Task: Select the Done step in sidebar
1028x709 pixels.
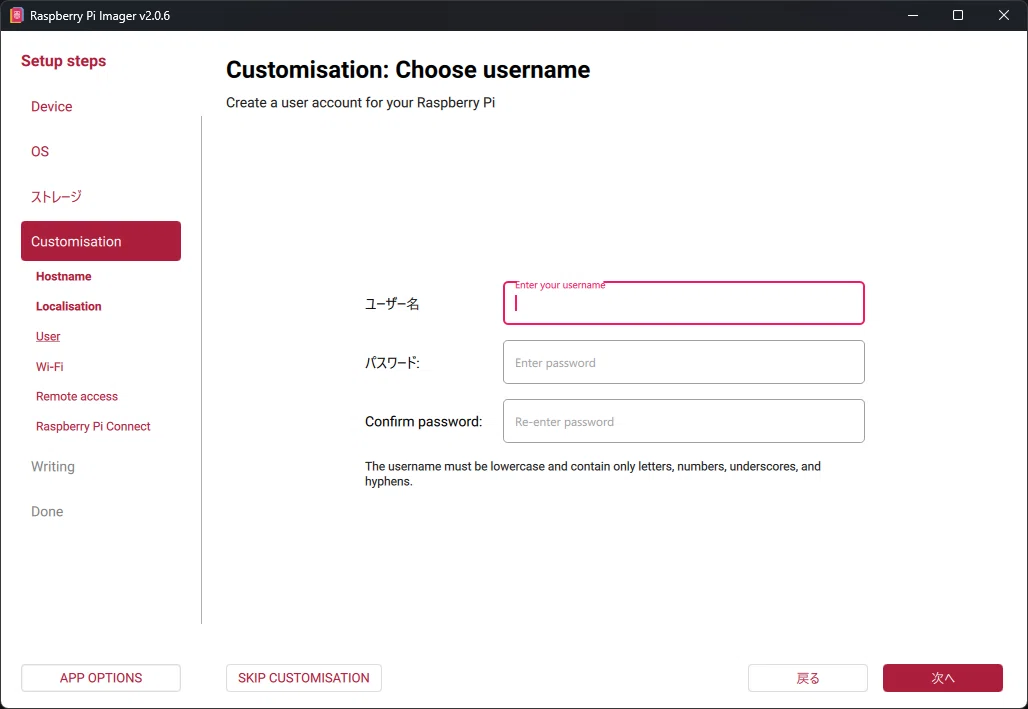Action: [x=47, y=512]
